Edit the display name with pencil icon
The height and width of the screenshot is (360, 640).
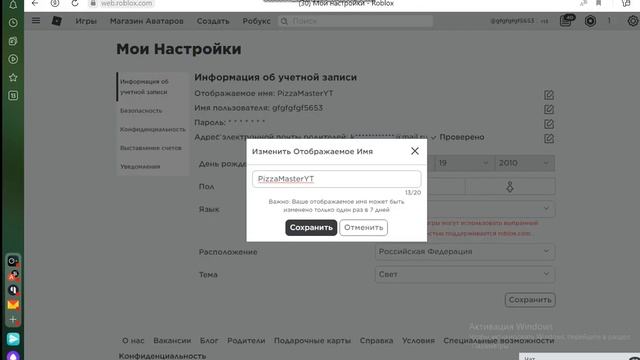[x=549, y=95]
